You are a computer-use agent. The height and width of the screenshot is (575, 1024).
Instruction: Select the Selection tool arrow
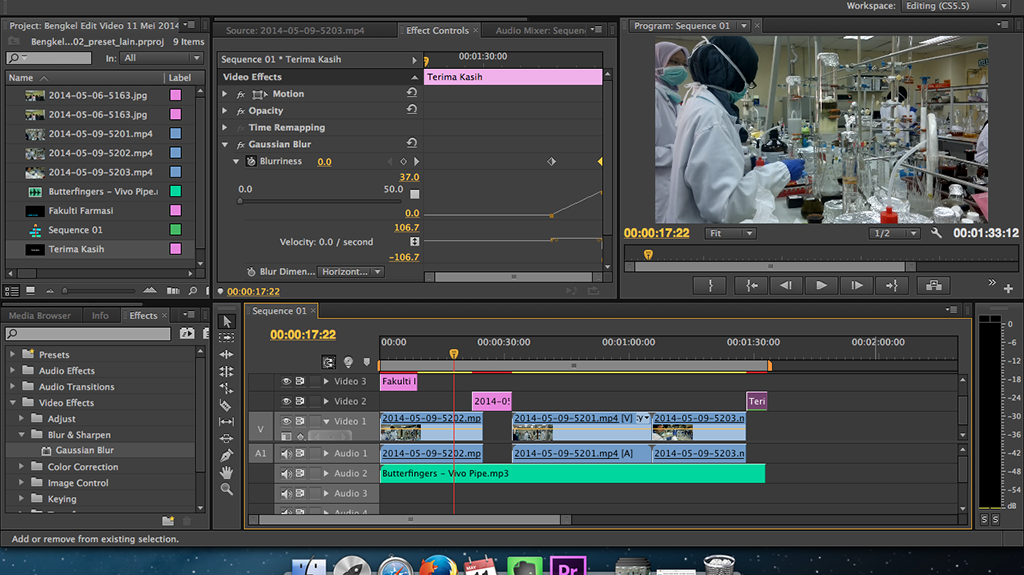227,321
